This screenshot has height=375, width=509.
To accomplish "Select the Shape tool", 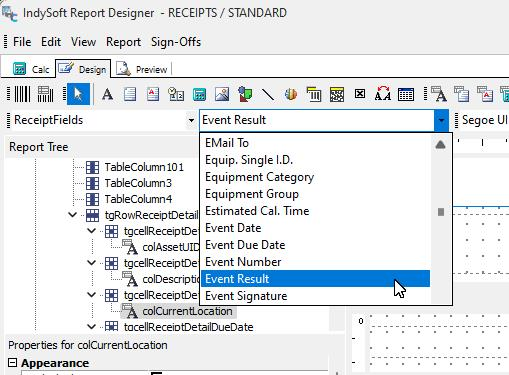I will pos(245,94).
